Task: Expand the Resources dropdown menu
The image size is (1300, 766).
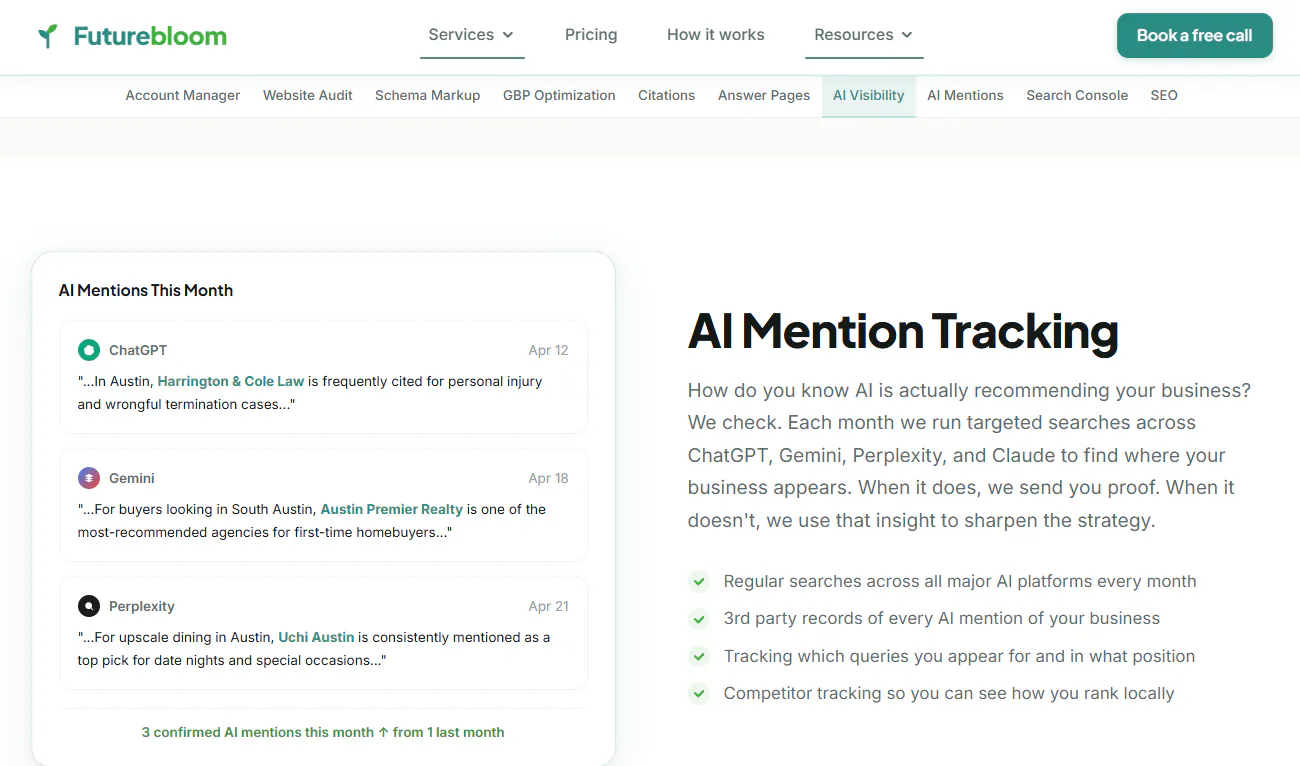Action: click(864, 35)
